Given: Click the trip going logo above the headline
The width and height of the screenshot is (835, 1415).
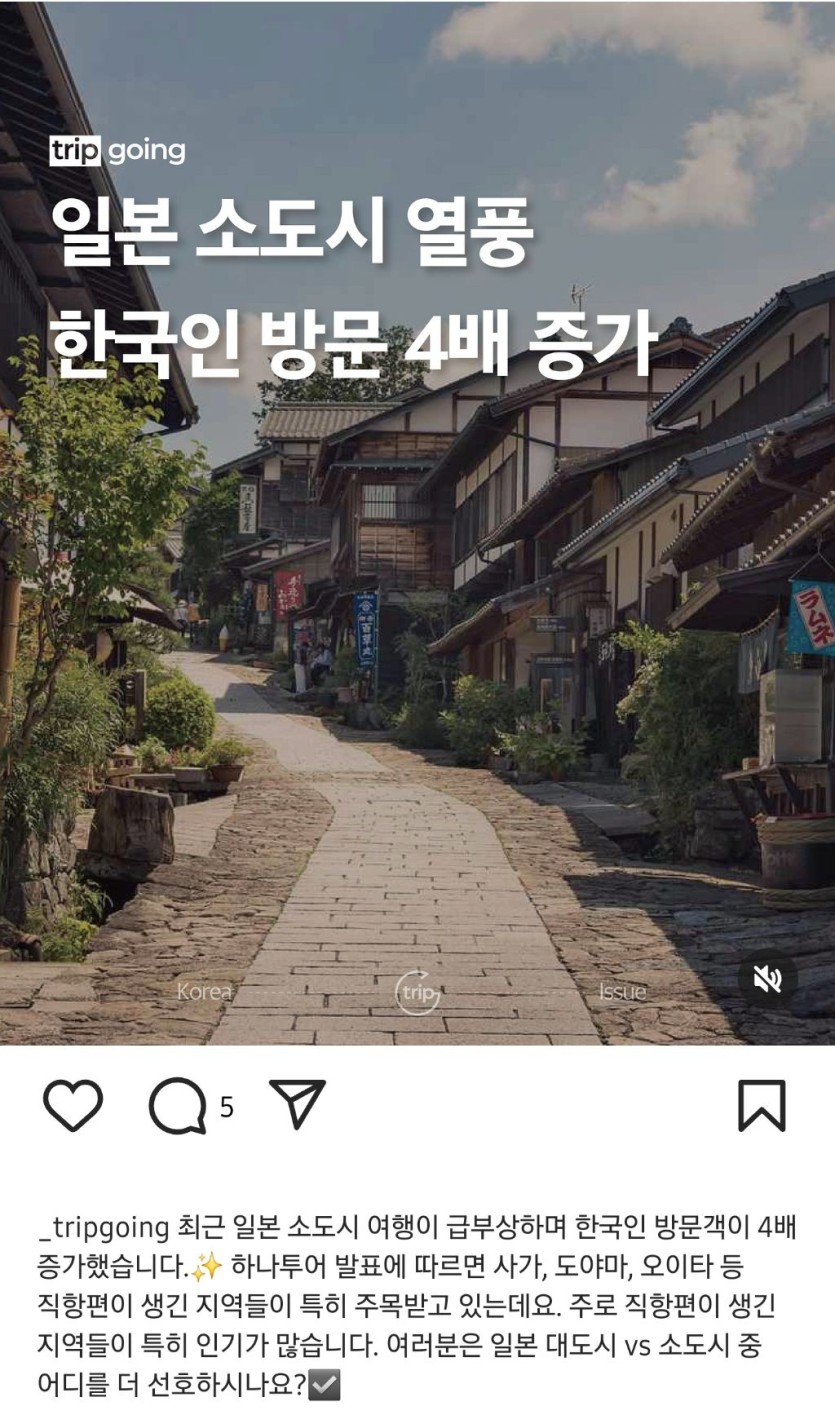Looking at the screenshot, I should coord(117,151).
